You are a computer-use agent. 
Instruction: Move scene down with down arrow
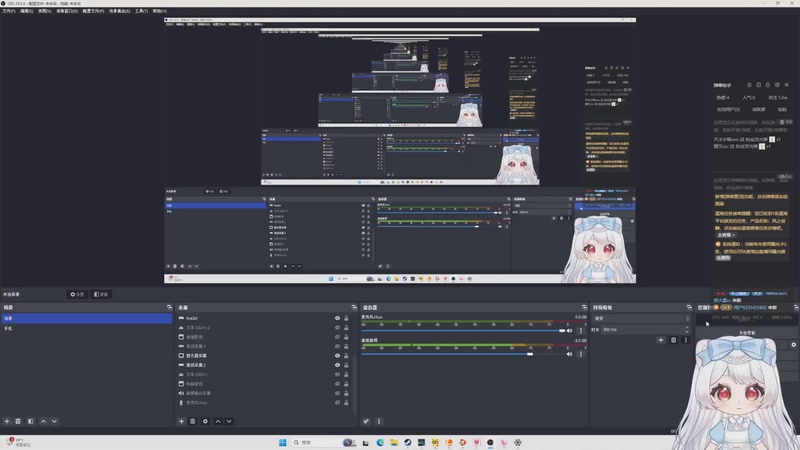tap(54, 421)
